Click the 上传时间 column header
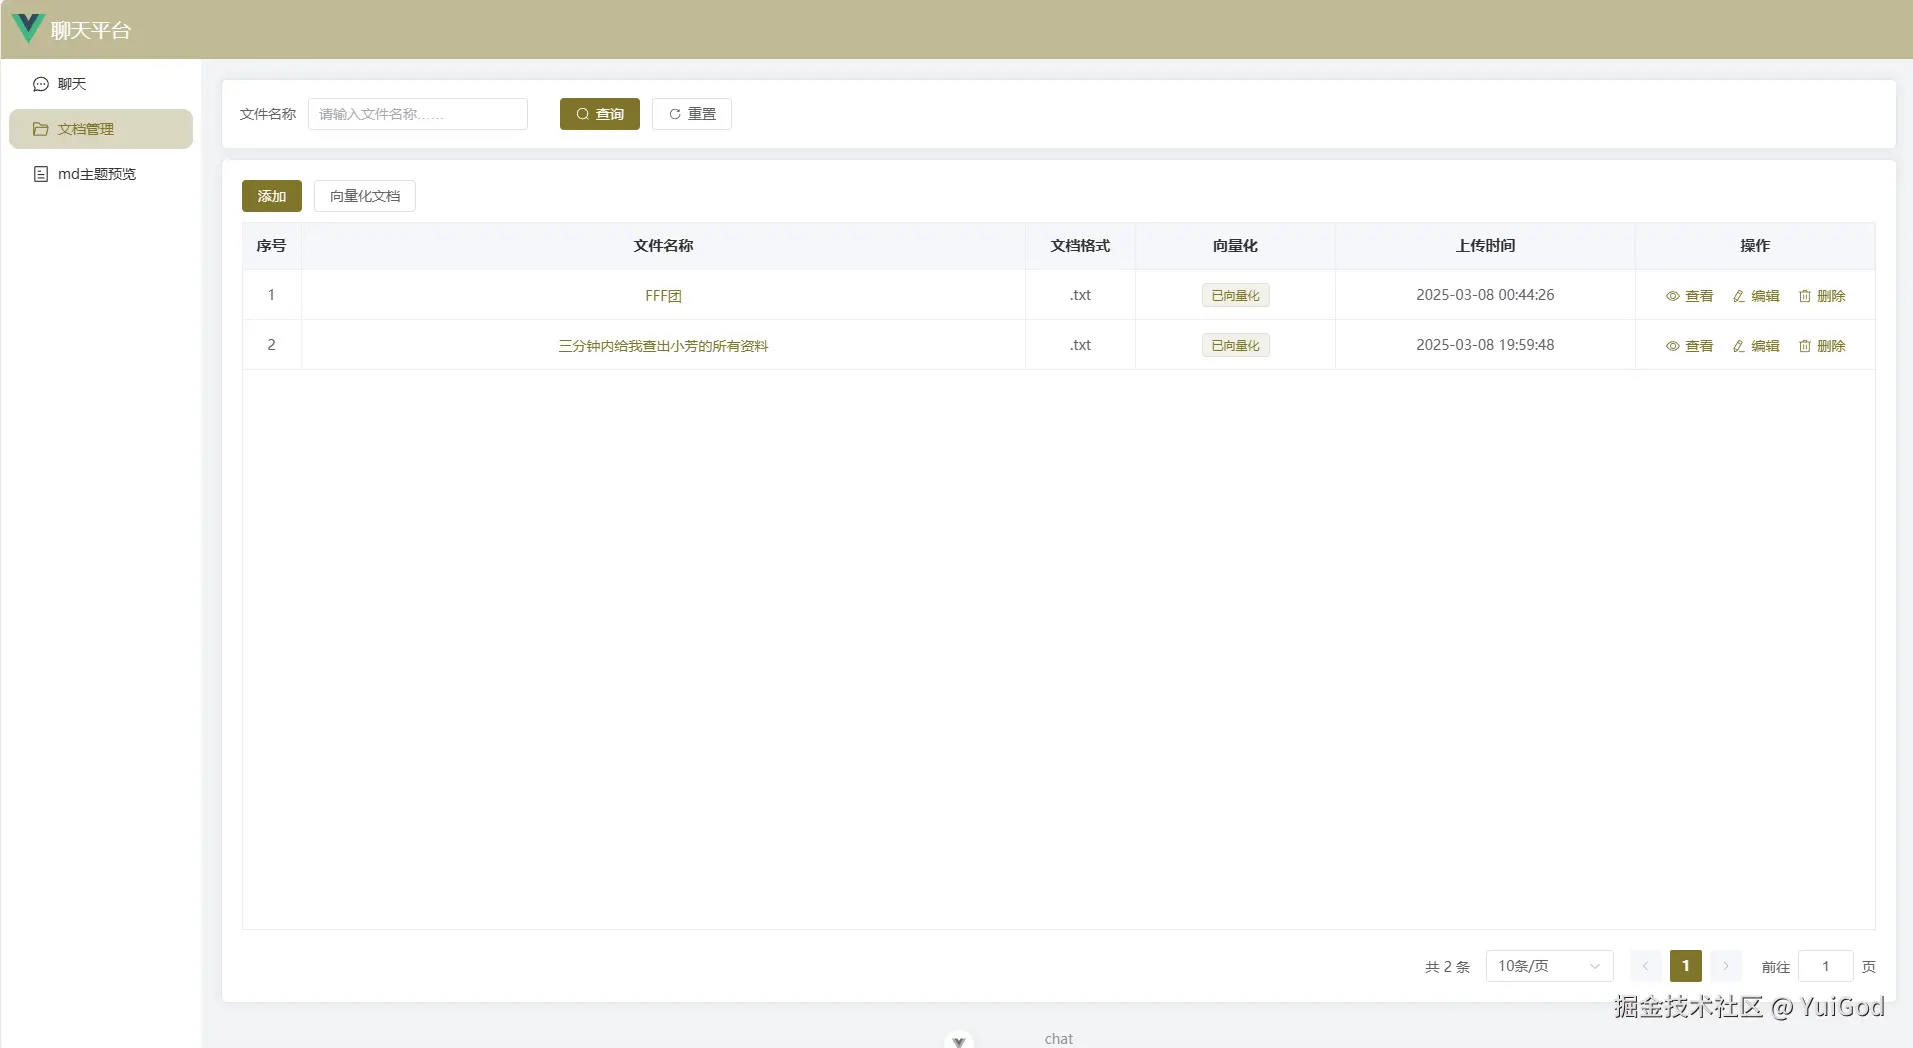 click(x=1485, y=246)
